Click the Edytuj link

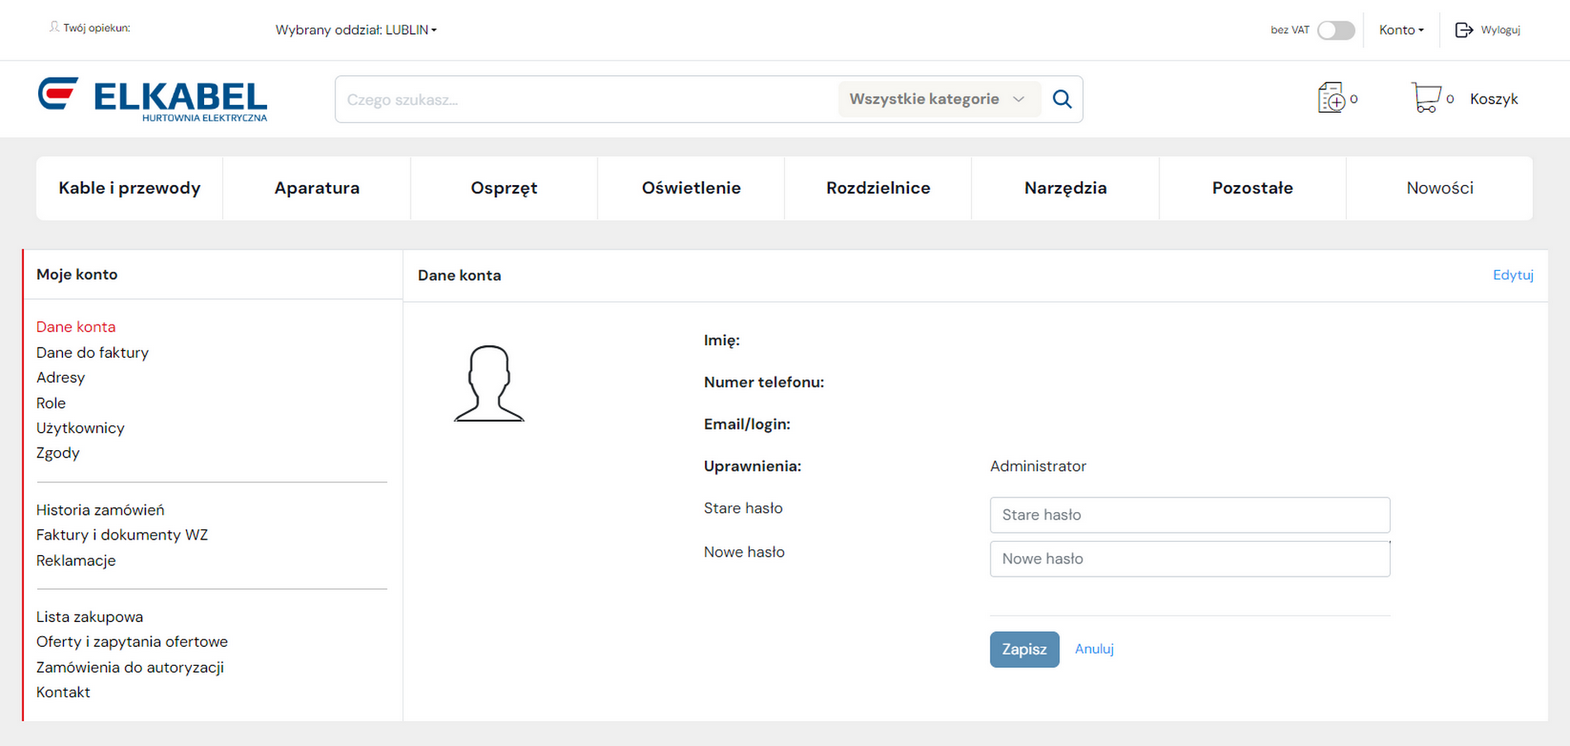click(x=1512, y=275)
